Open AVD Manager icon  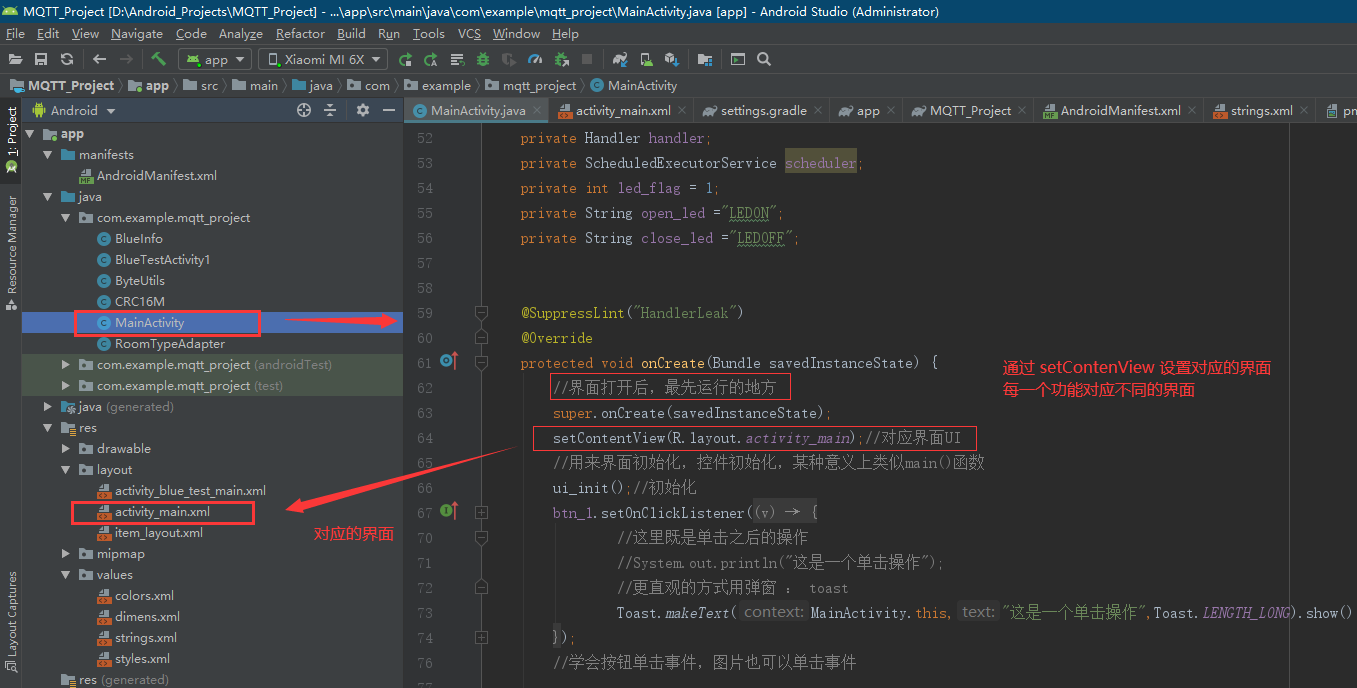point(646,59)
